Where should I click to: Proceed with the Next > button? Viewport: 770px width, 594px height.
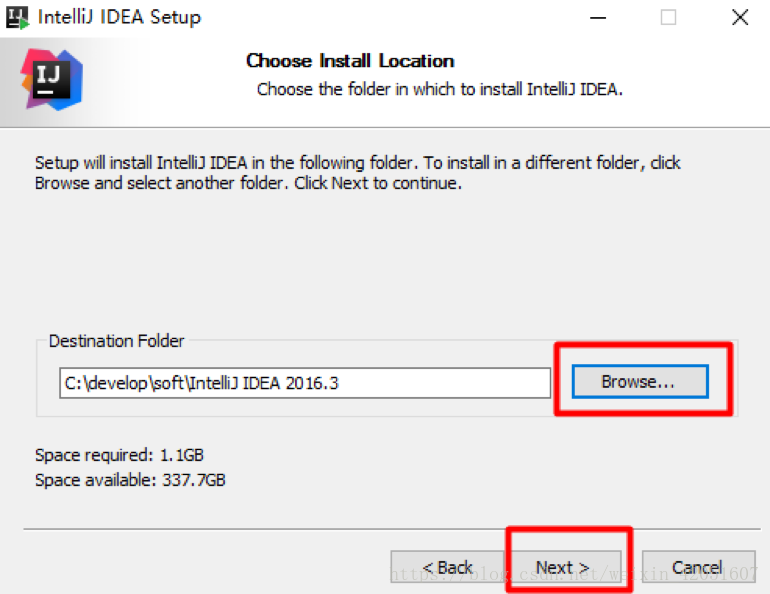point(563,567)
